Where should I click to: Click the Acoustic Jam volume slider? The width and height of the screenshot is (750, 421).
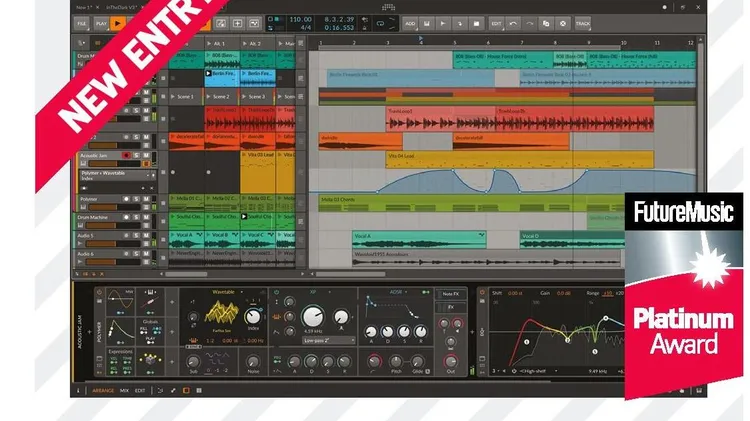tap(113, 164)
